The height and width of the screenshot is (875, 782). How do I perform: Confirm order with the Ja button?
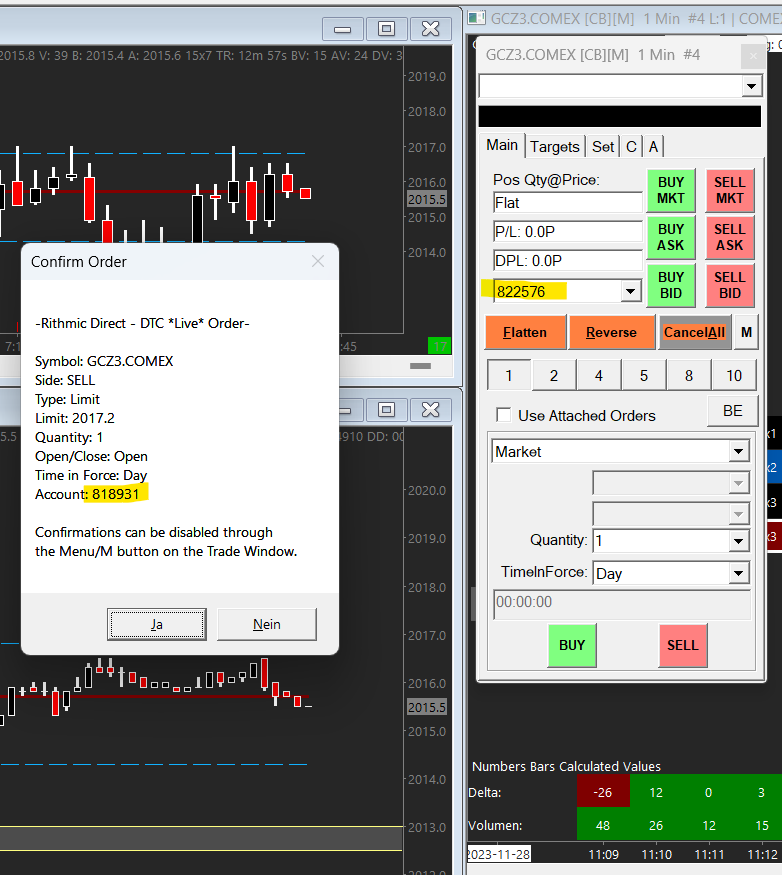(156, 624)
